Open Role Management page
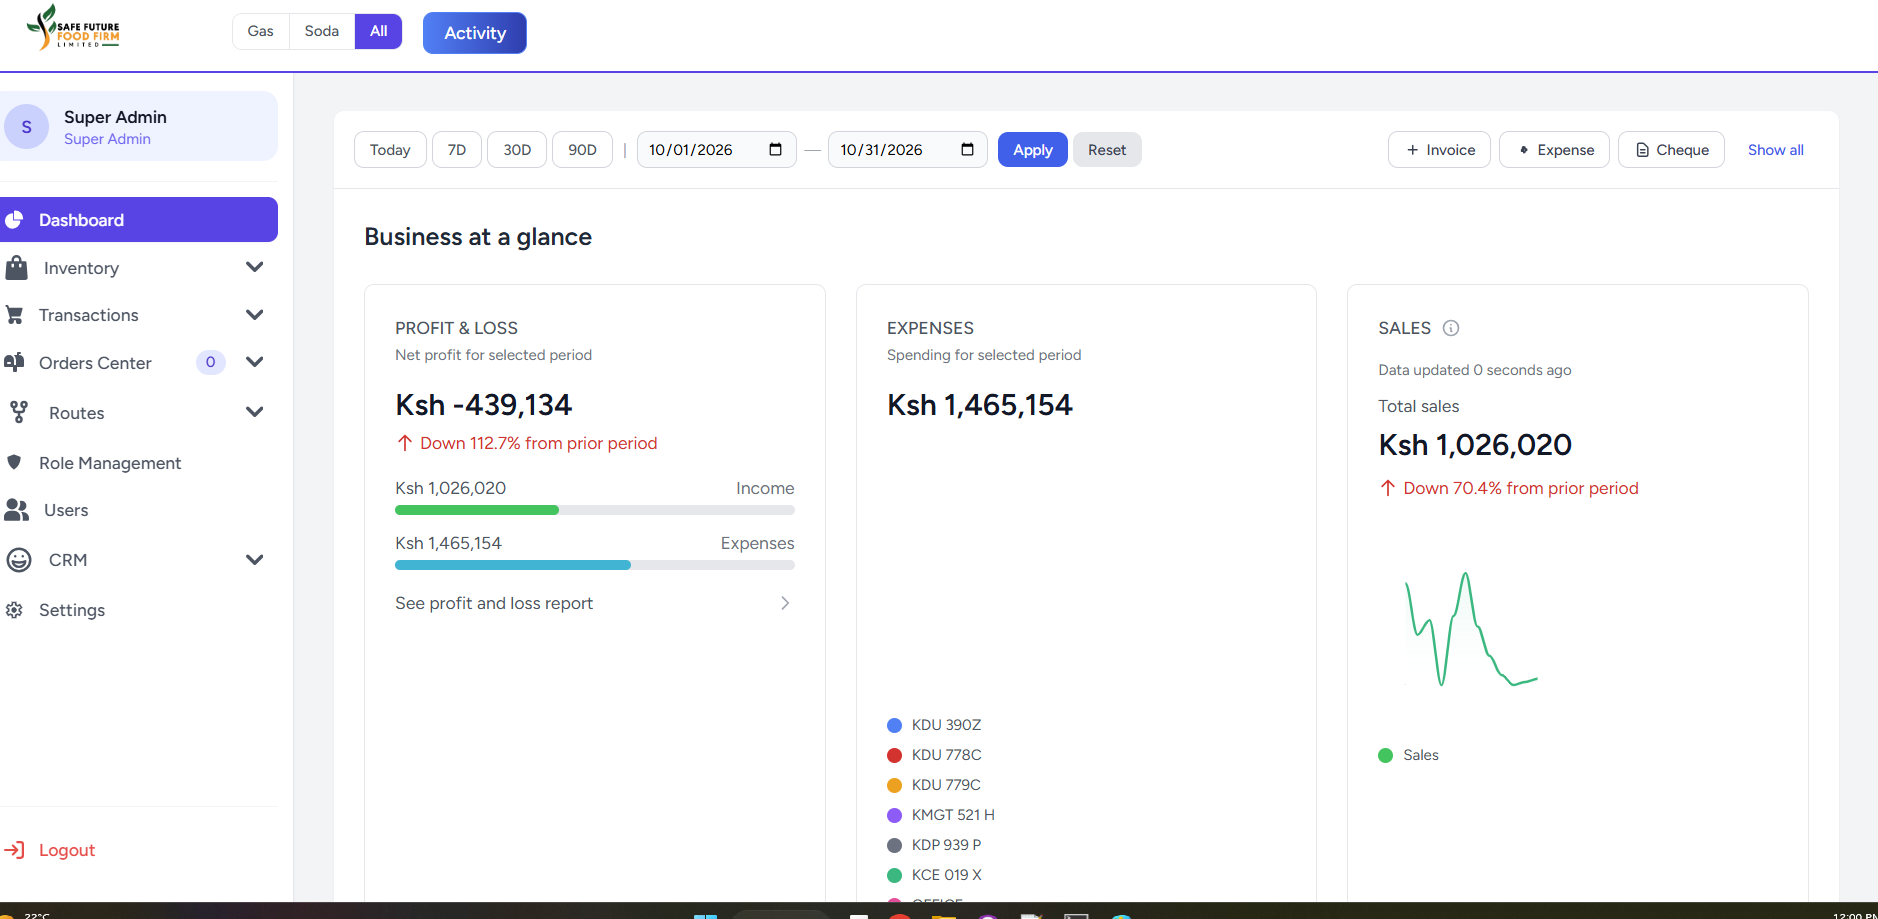This screenshot has width=1878, height=919. [110, 463]
